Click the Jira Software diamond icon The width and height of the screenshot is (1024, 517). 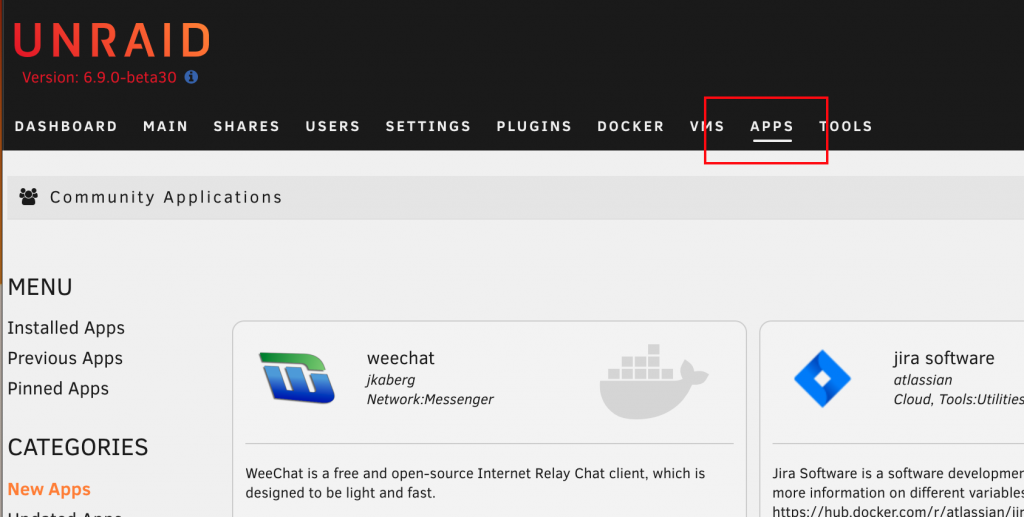(x=822, y=379)
